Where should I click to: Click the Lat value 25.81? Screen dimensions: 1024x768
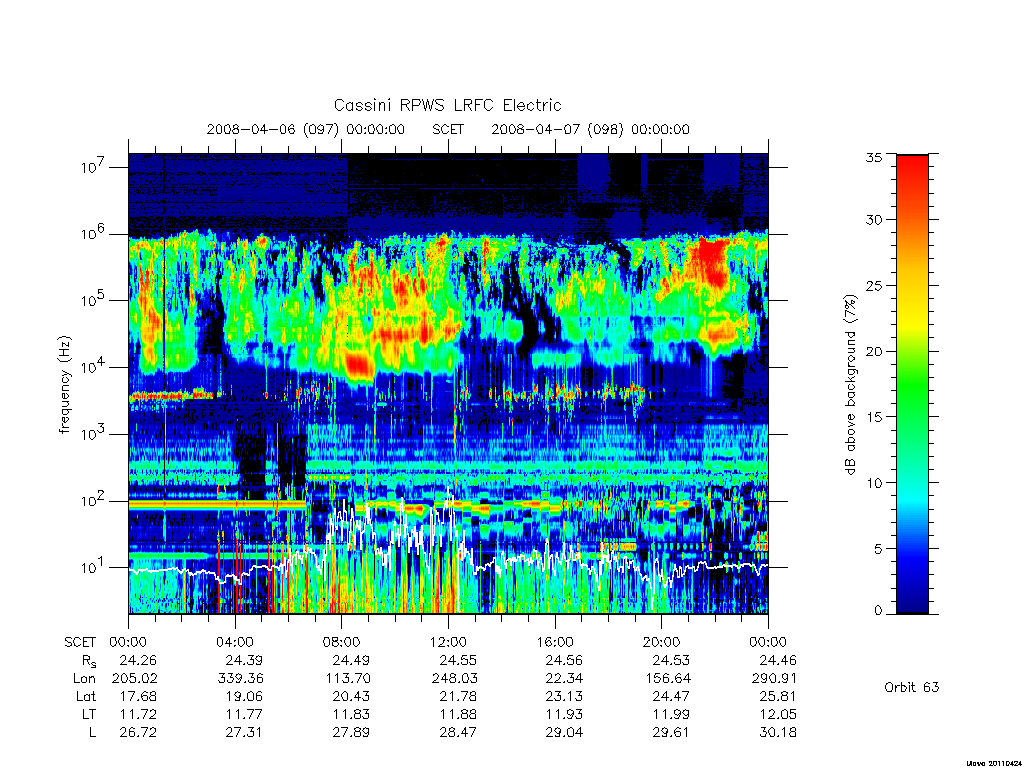tap(778, 696)
